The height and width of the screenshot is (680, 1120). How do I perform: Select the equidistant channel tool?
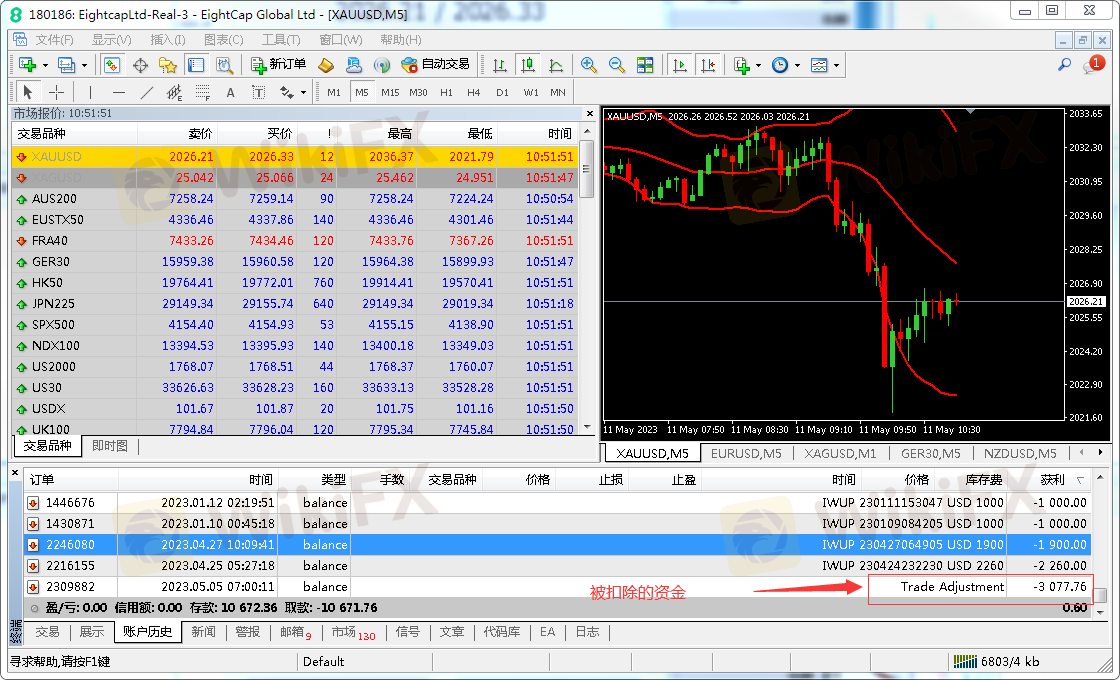click(x=174, y=92)
